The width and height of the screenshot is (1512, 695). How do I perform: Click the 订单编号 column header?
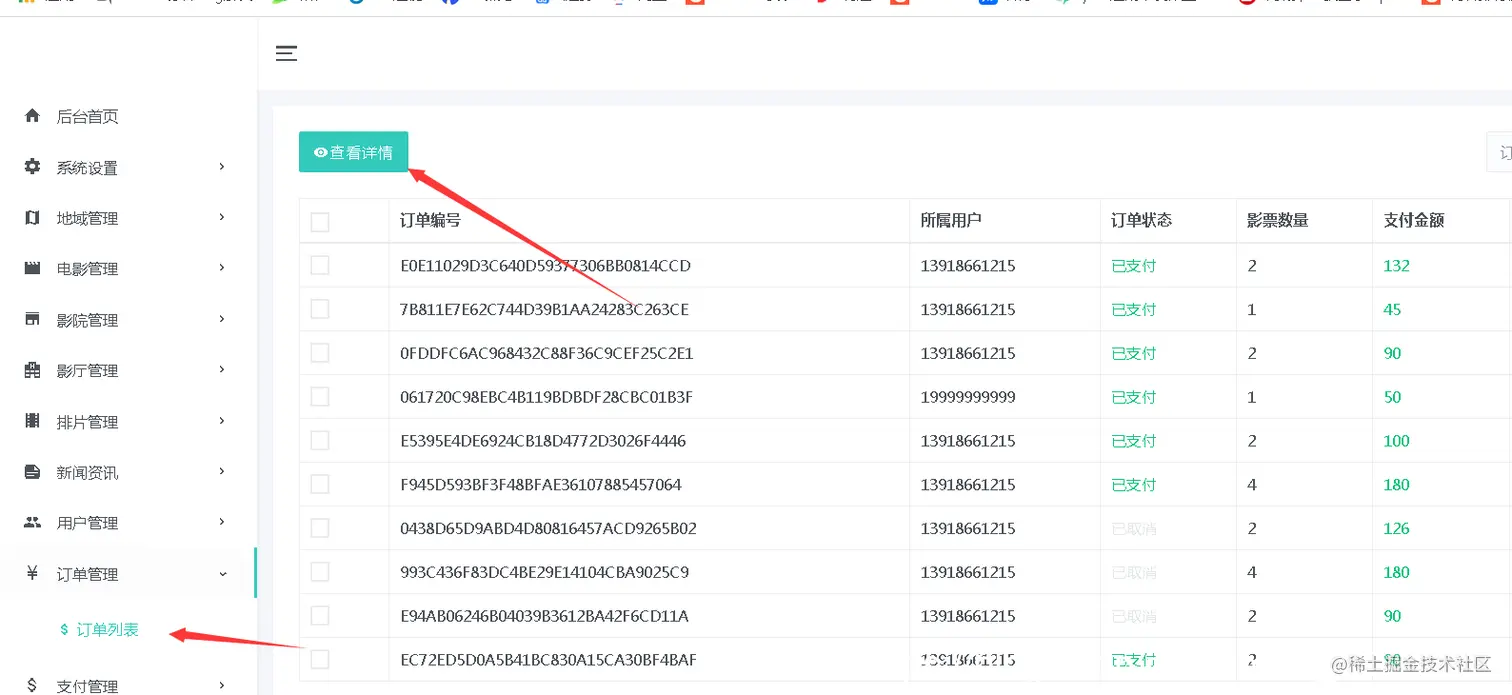[x=430, y=220]
